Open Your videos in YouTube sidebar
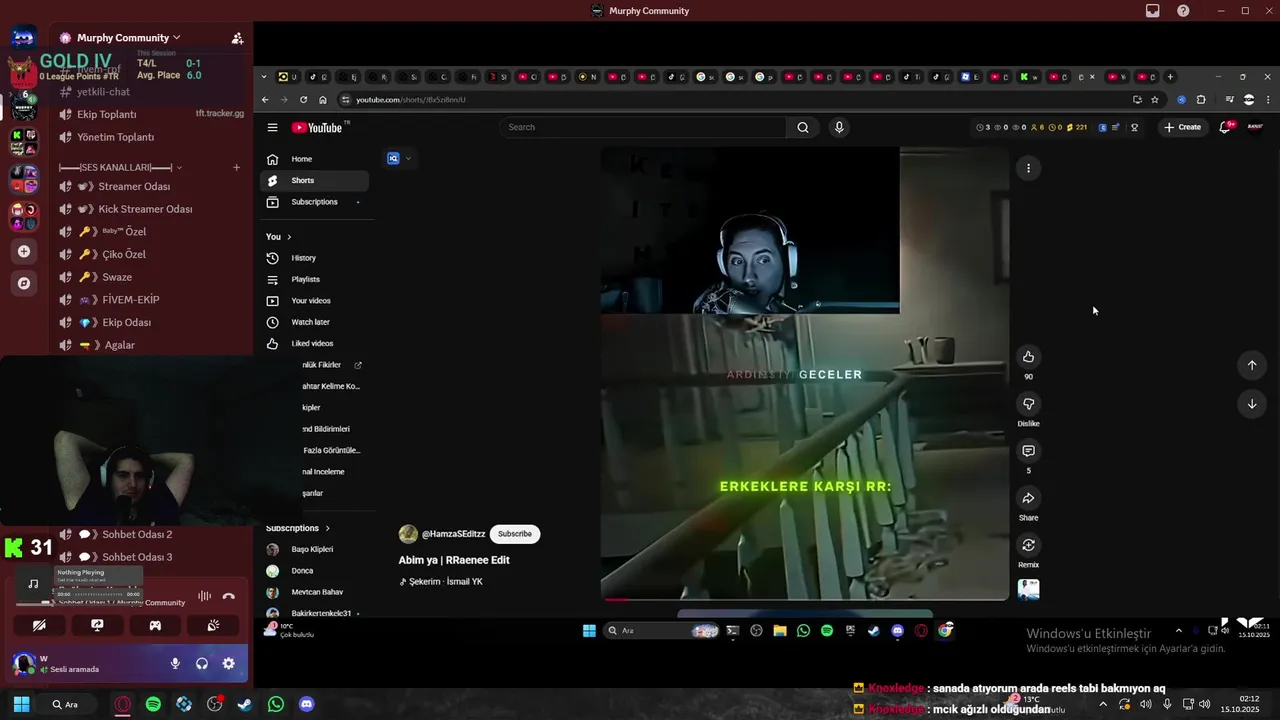 pos(314,301)
